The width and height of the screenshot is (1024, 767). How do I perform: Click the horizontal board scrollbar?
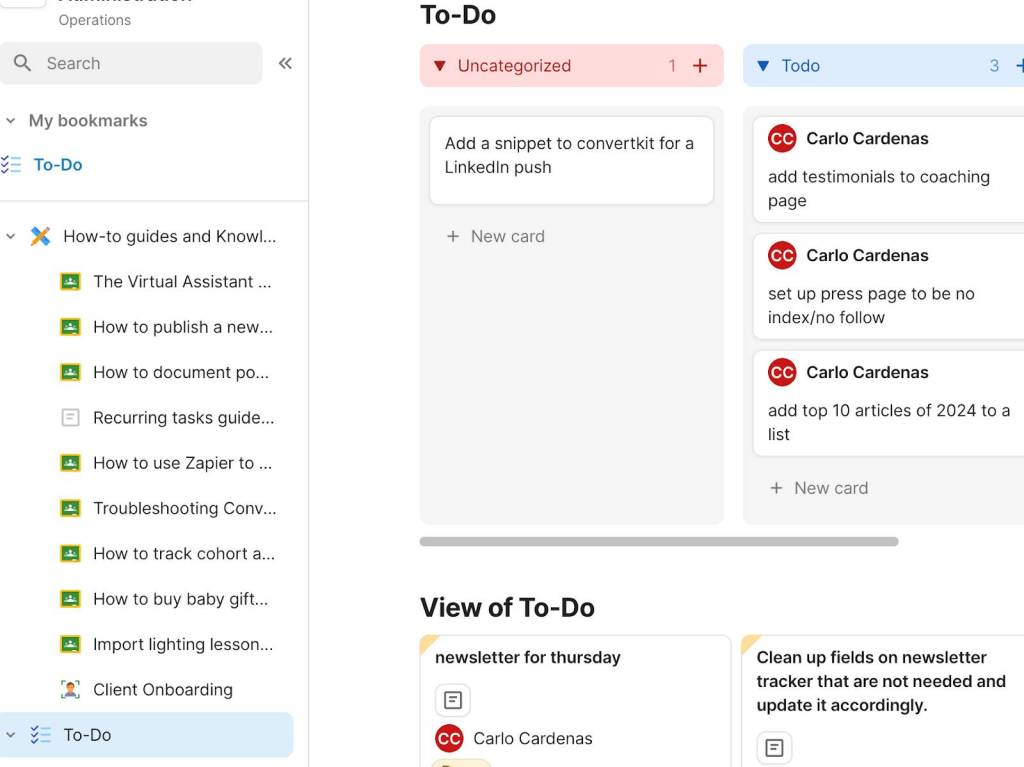659,542
